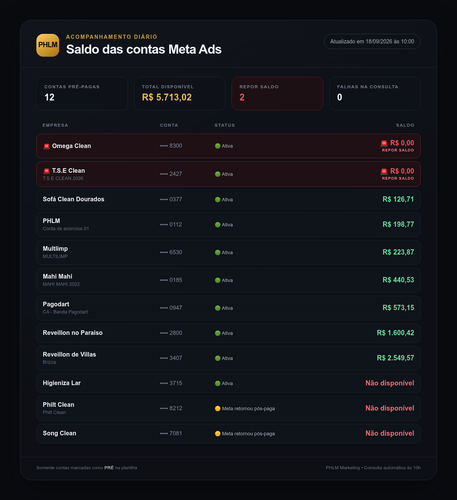The height and width of the screenshot is (500, 457).
Task: Click account number ending 2800
Action: 171,333
